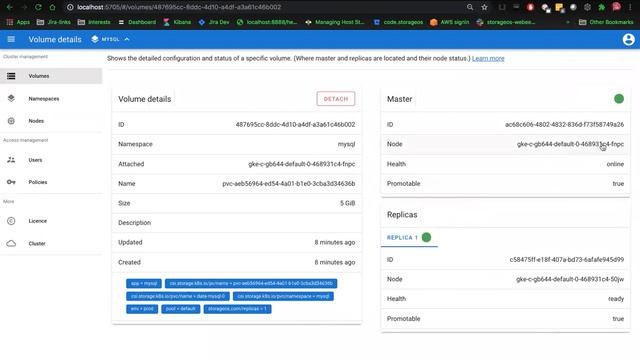Image resolution: width=640 pixels, height=360 pixels.
Task: Click the Replica Health value ready
Action: tap(616, 299)
